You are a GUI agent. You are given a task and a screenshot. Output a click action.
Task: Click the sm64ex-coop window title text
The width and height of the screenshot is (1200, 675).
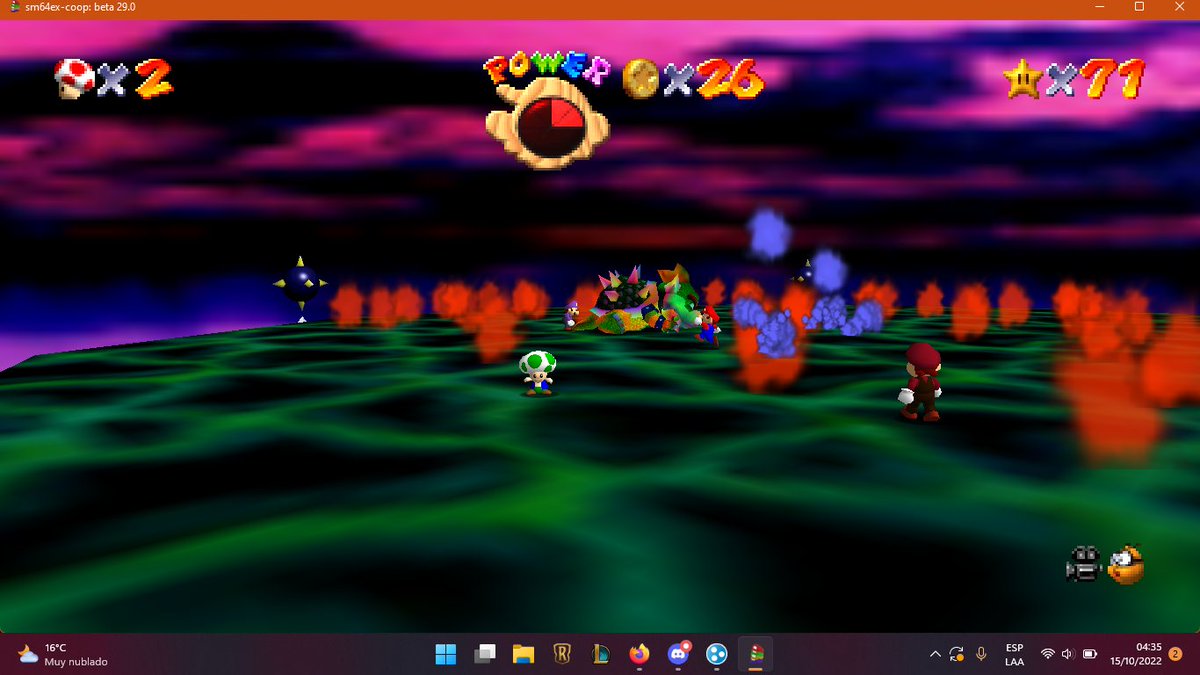click(82, 6)
